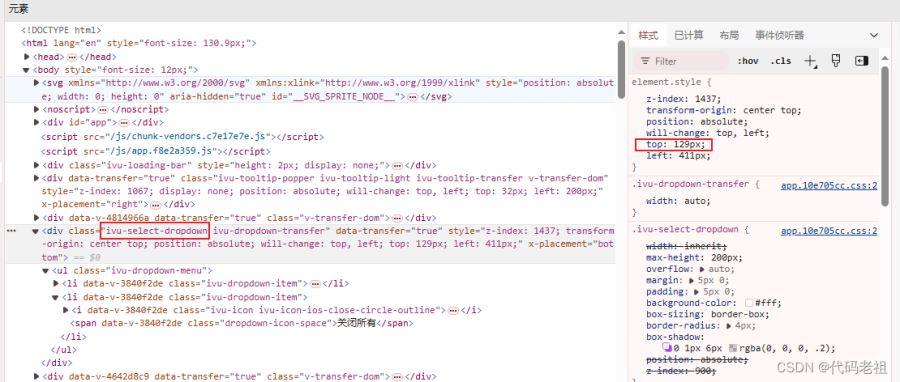Screen dimensions: 900x382
Task: Expand the overflow property triangle
Action: (x=702, y=269)
